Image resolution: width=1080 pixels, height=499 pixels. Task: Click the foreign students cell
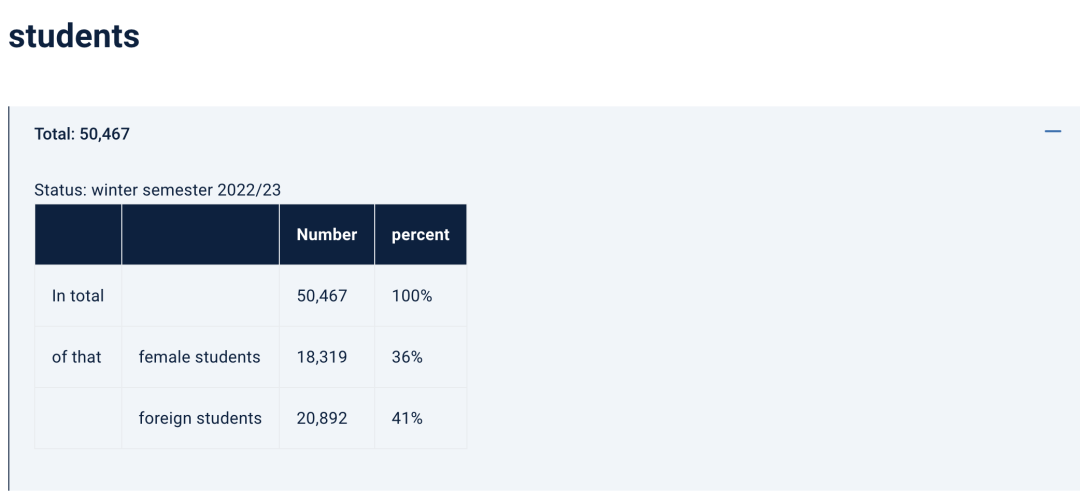click(200, 418)
